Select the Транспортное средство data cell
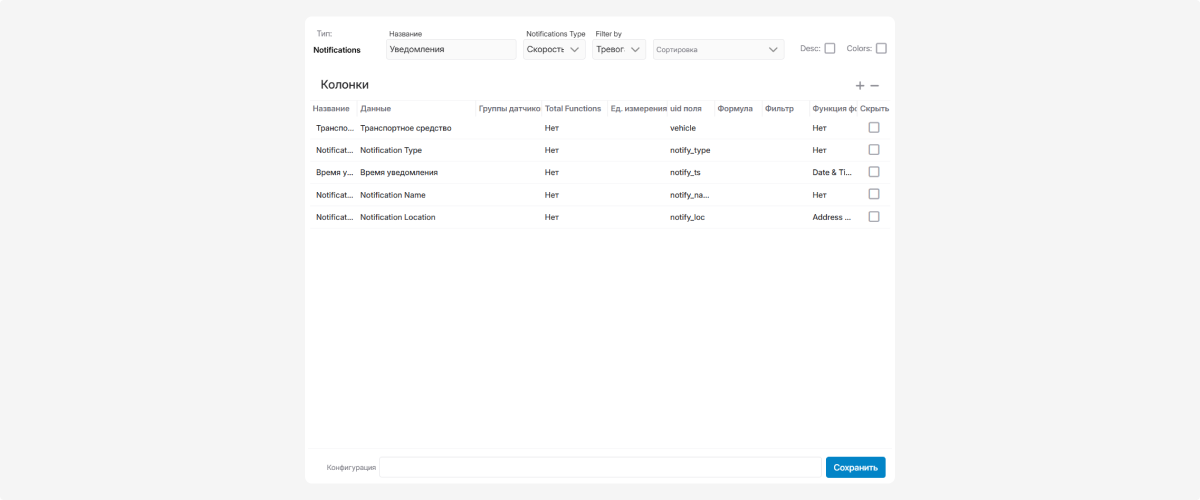The width and height of the screenshot is (1200, 500). point(406,128)
